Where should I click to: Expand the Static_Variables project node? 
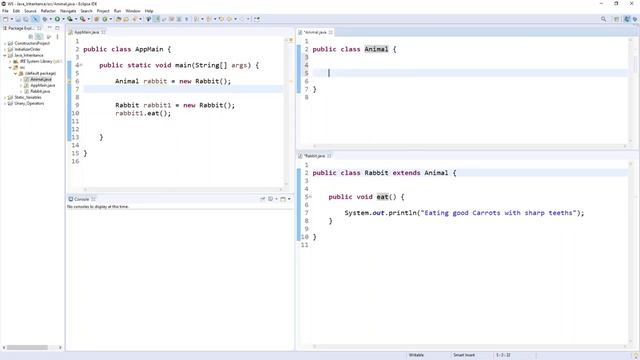point(5,98)
